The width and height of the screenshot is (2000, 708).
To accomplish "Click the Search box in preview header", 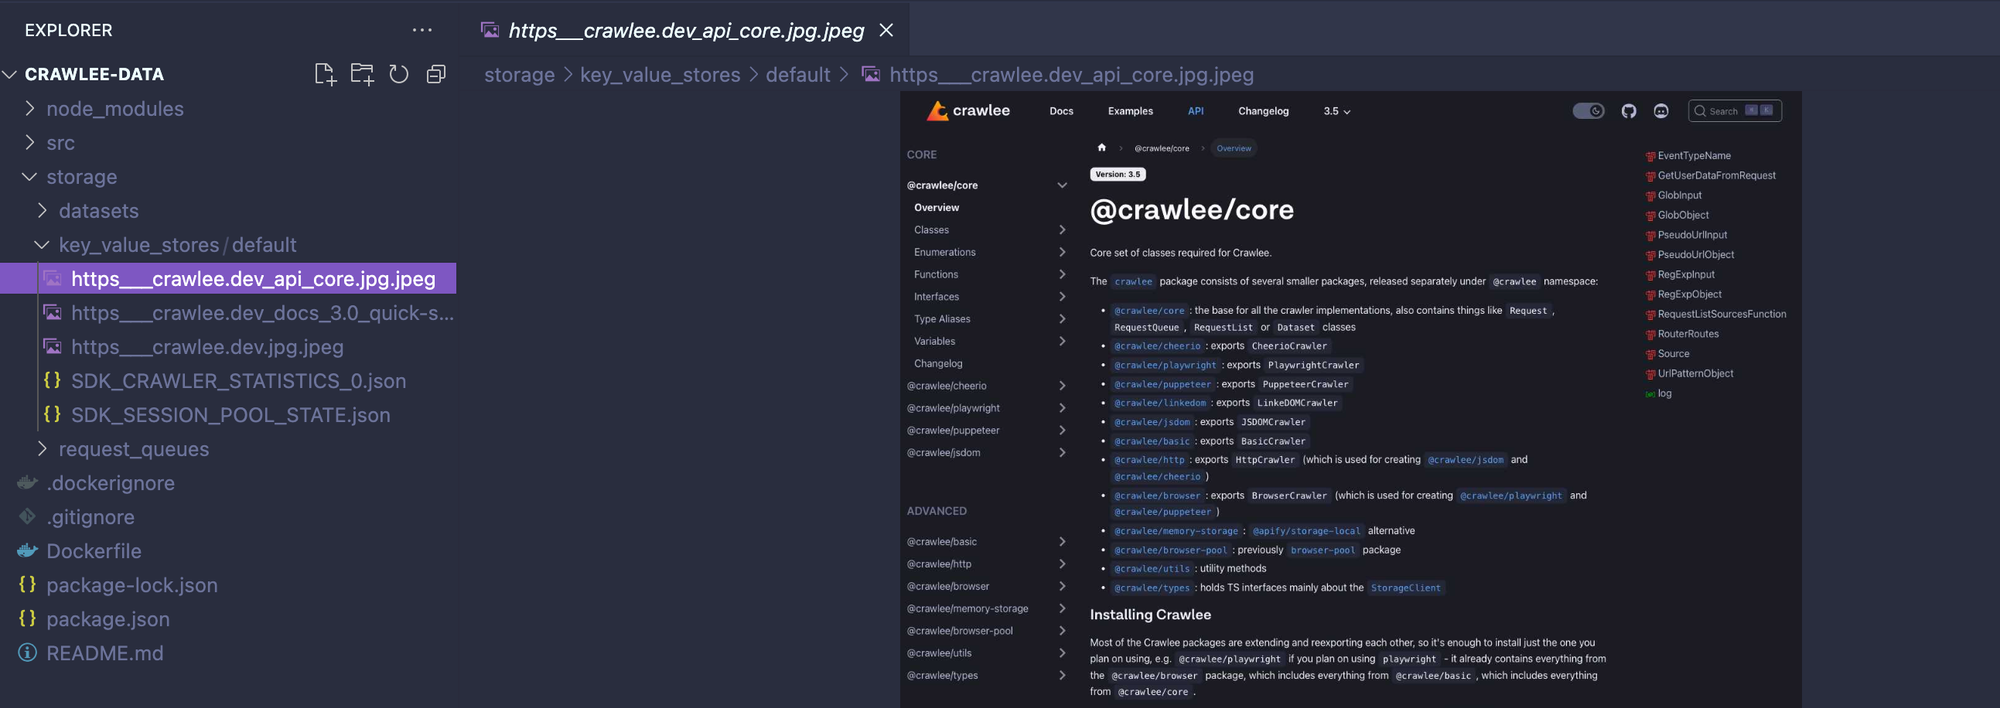I will coord(1735,111).
